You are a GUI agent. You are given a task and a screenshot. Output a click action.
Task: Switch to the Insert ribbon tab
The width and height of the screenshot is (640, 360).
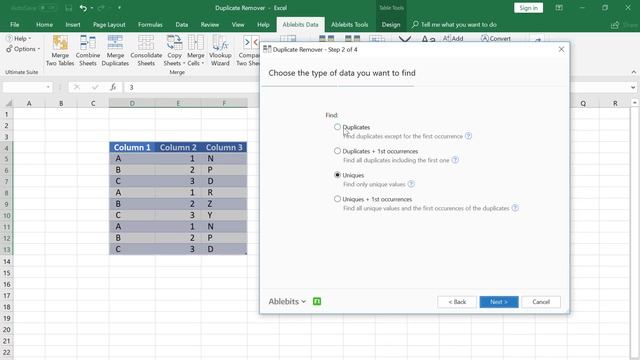pos(73,24)
